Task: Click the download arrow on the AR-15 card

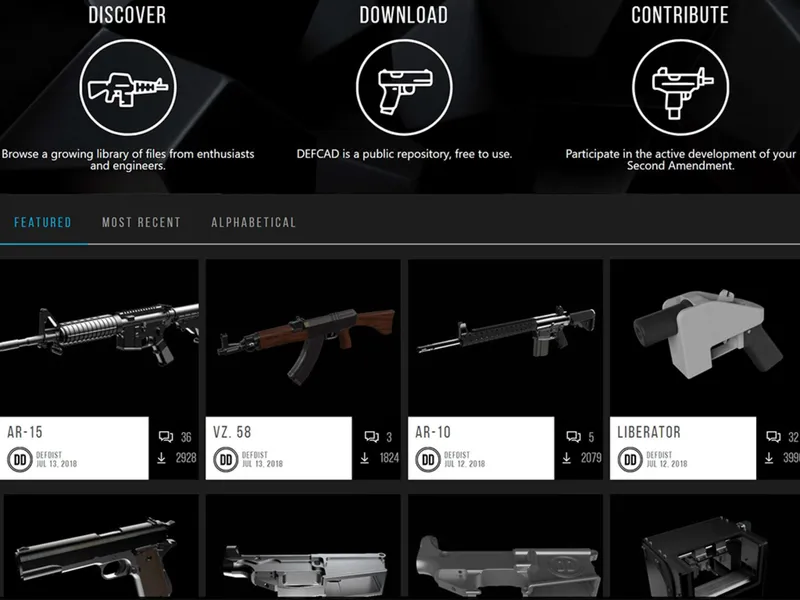Action: pos(162,458)
